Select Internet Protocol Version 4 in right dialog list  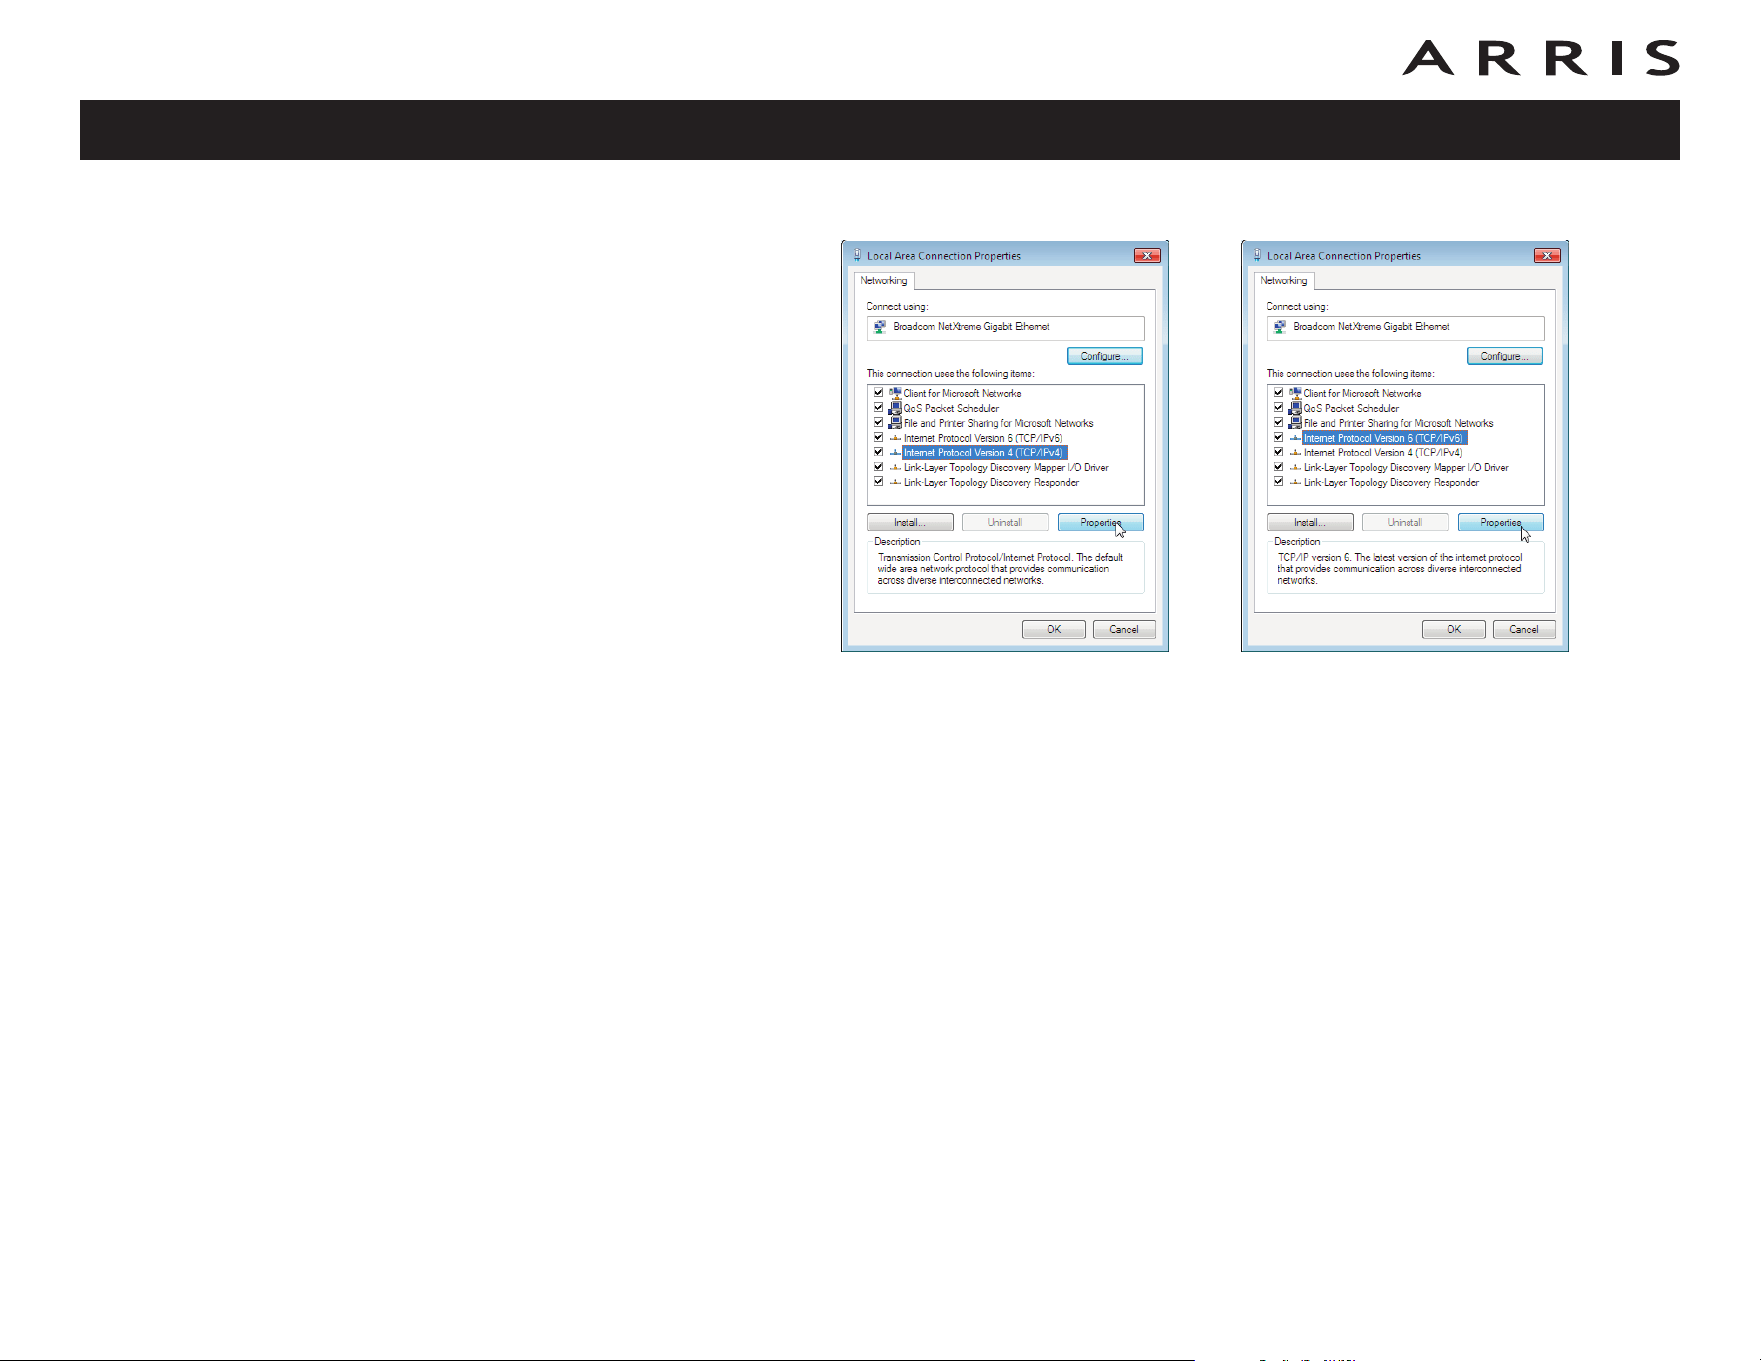coord(1382,453)
